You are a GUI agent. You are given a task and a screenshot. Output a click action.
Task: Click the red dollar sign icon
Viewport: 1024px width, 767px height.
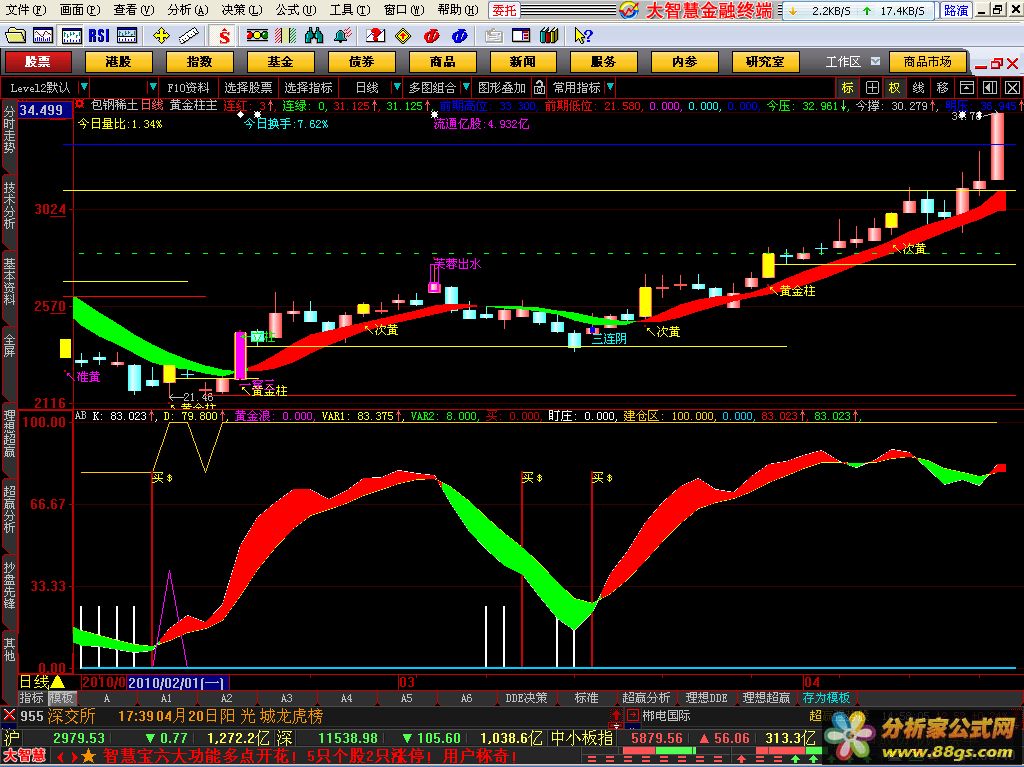pos(224,35)
